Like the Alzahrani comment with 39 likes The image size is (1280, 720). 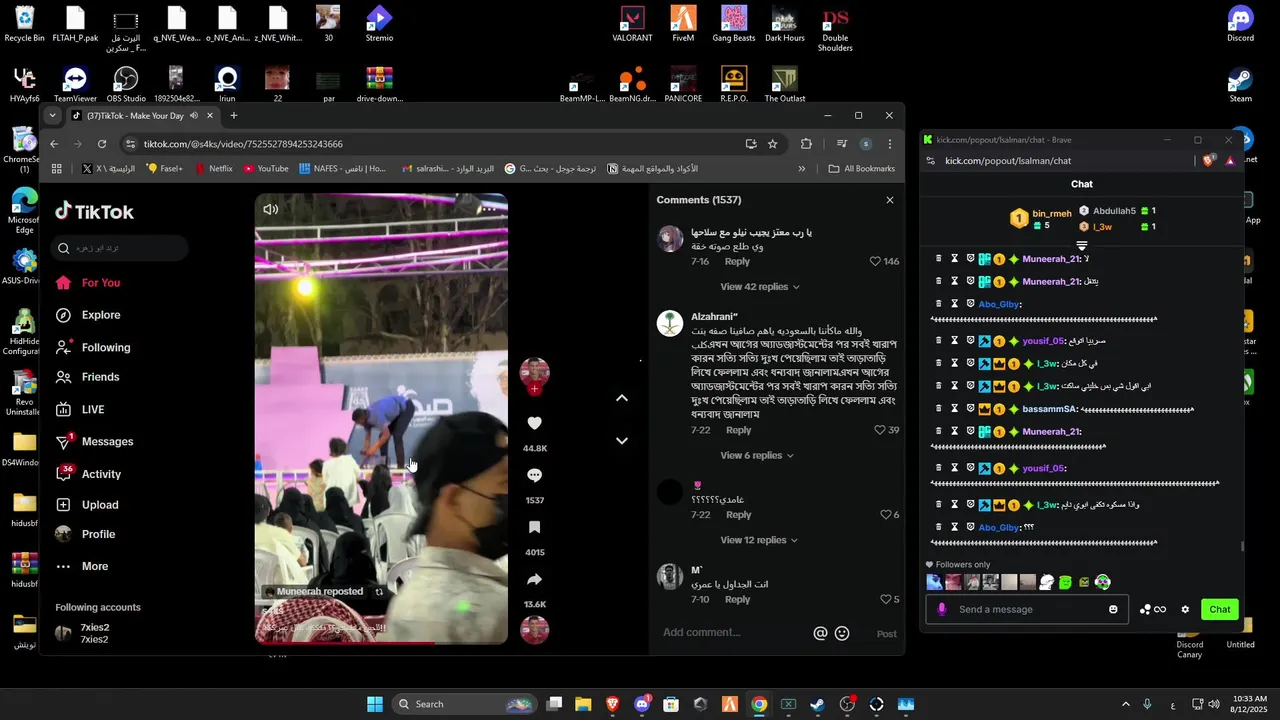point(880,430)
